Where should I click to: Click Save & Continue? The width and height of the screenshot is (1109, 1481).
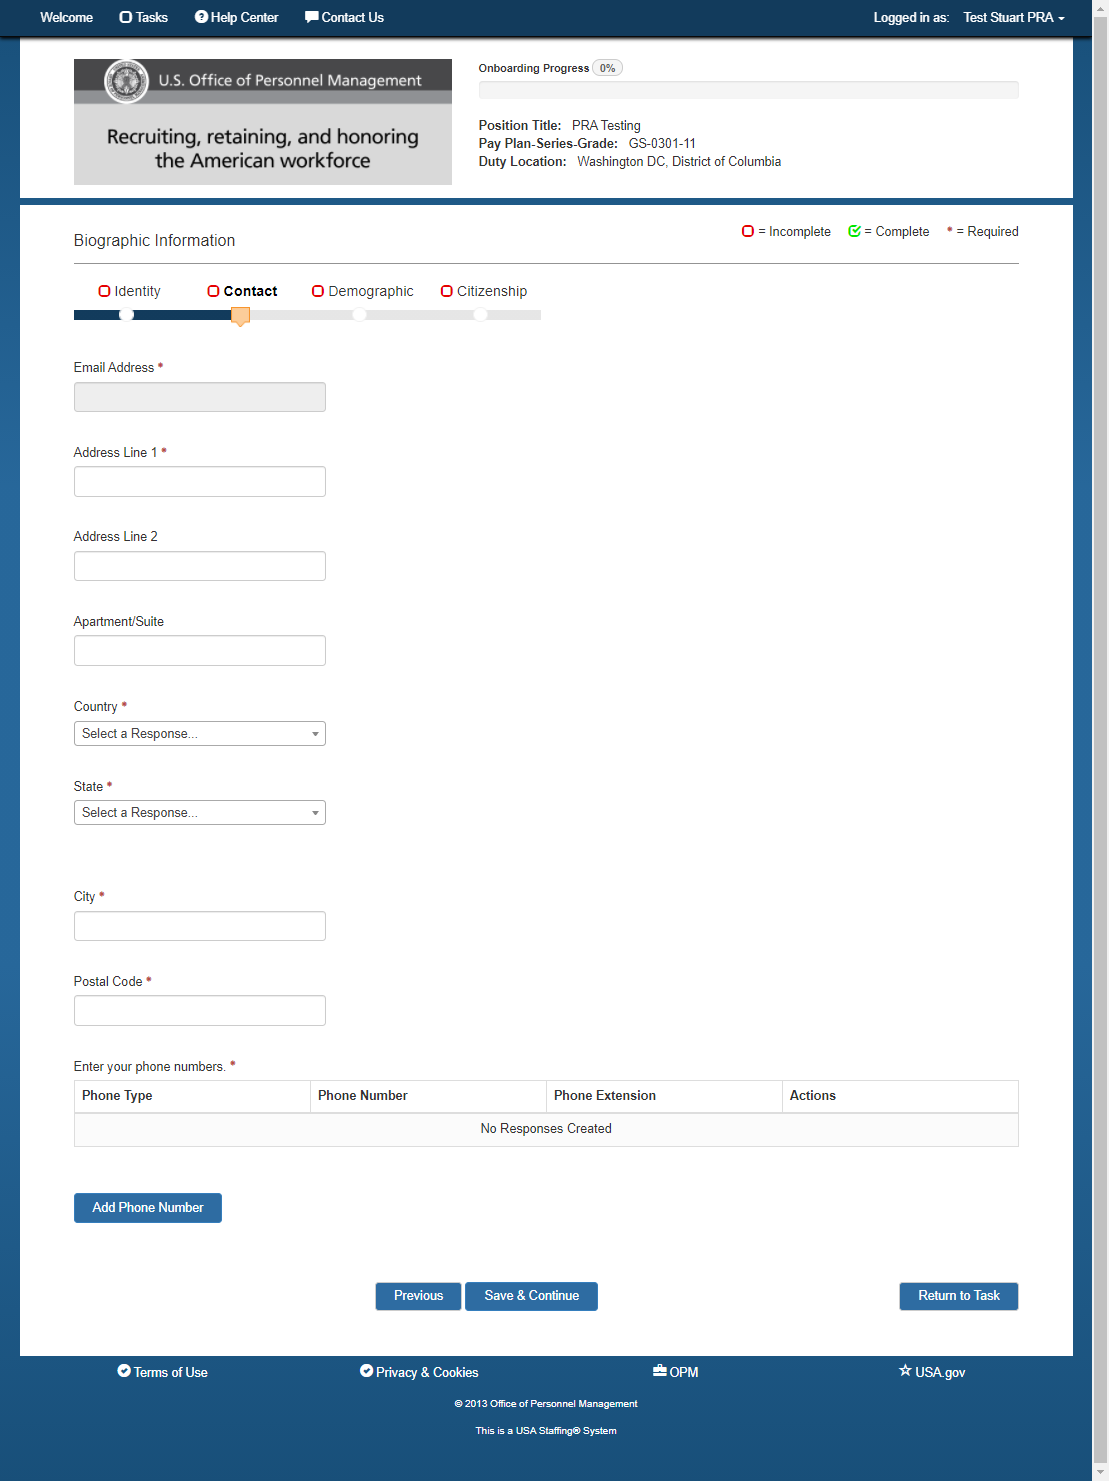pyautogui.click(x=531, y=1296)
